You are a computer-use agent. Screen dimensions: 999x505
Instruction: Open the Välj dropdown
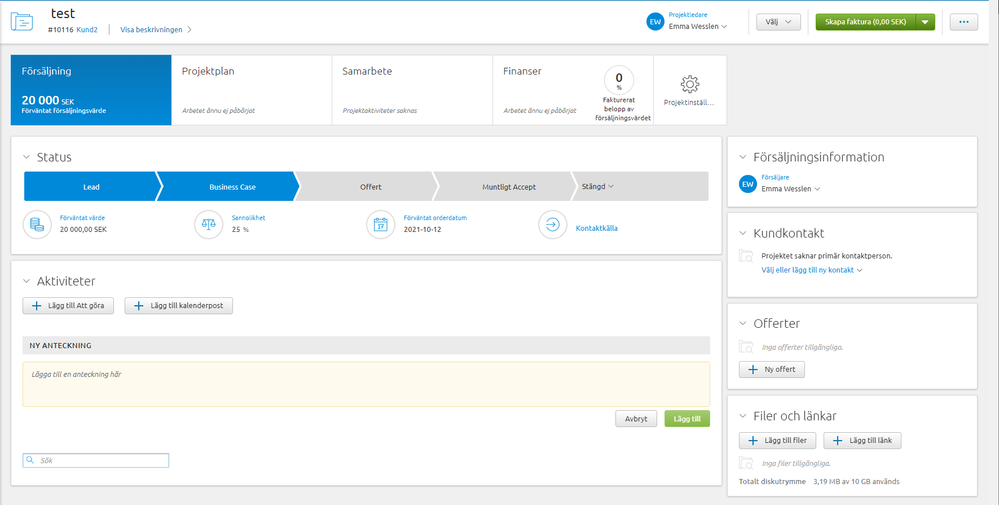tap(779, 22)
